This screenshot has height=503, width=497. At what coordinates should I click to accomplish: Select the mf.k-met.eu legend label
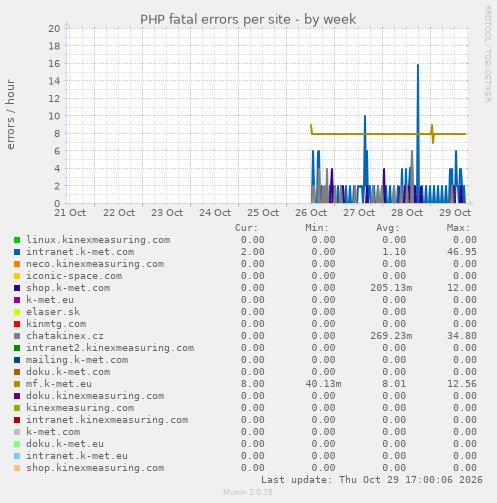point(59,384)
